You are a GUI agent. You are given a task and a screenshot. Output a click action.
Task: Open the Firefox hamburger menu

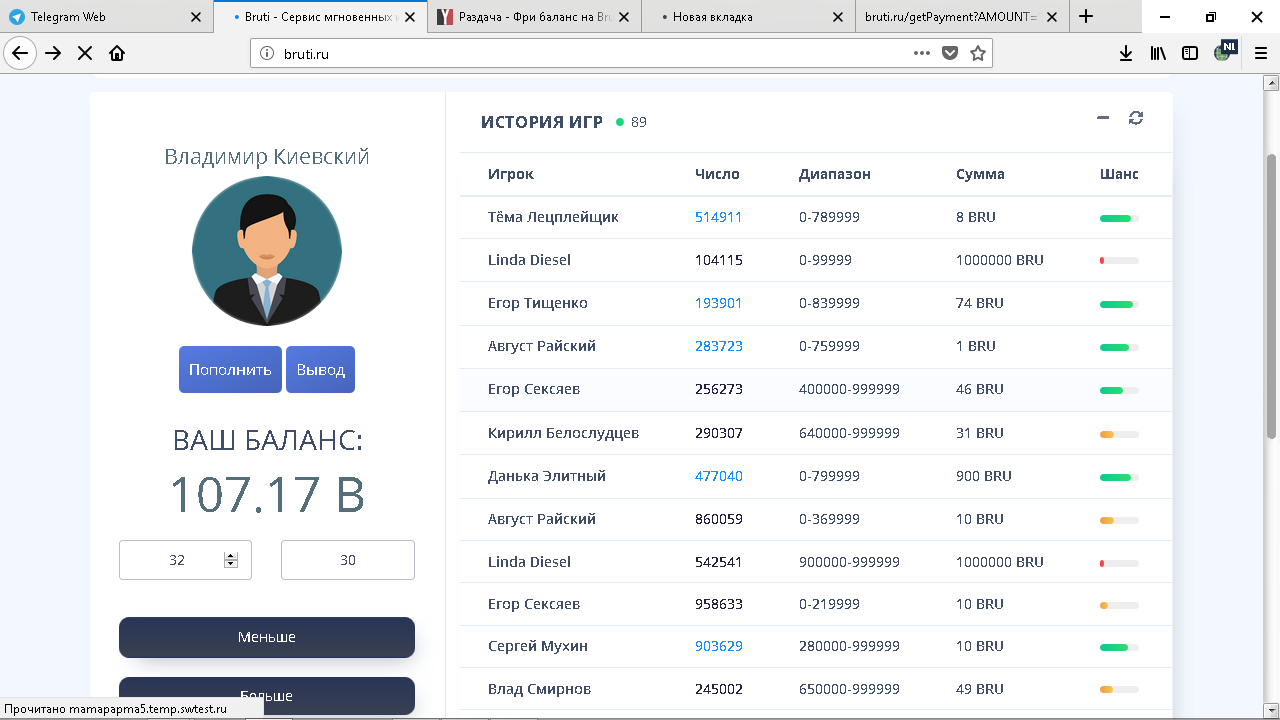(x=1261, y=54)
